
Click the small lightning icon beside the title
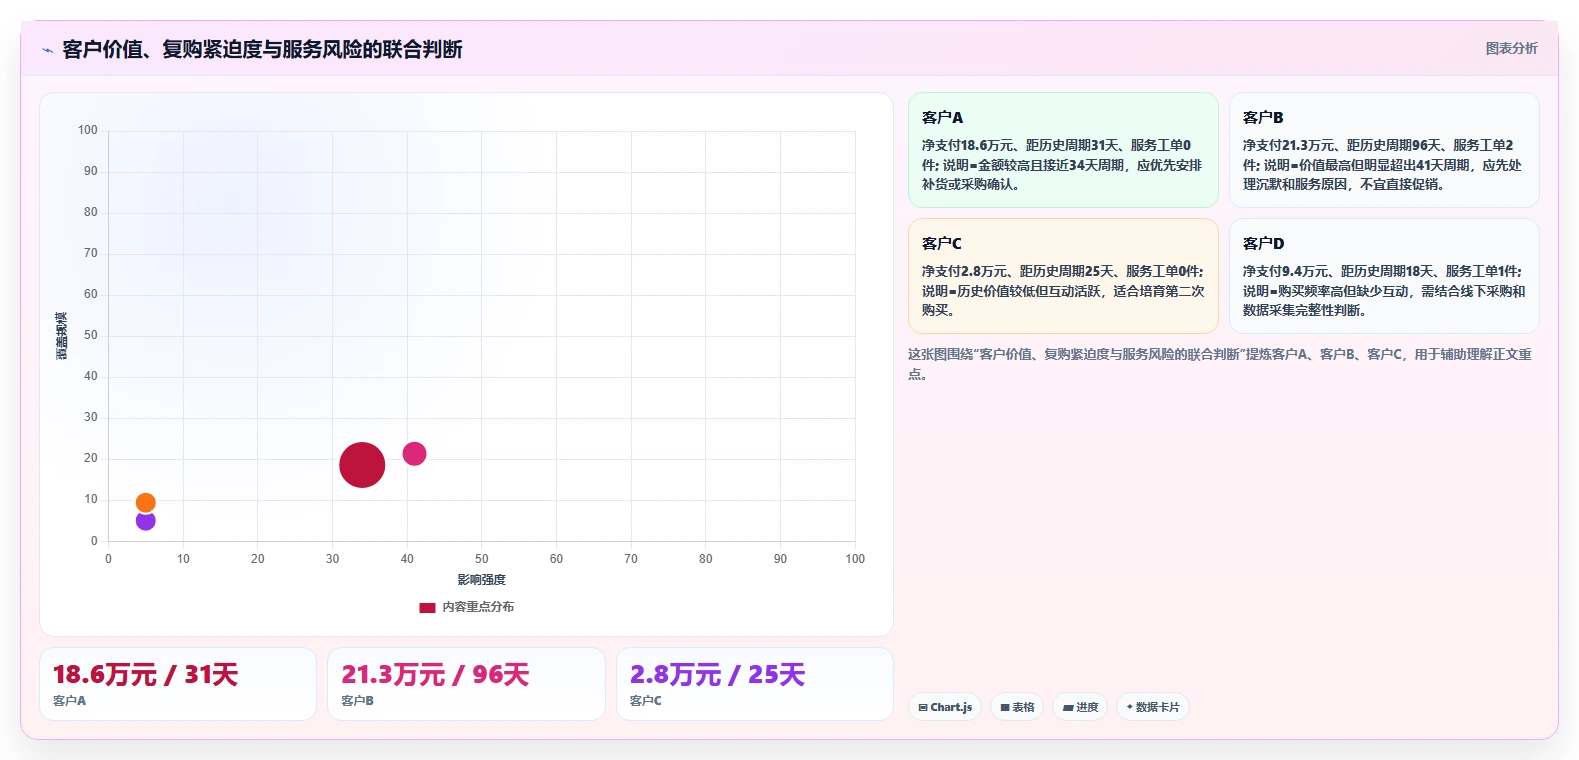pos(47,50)
